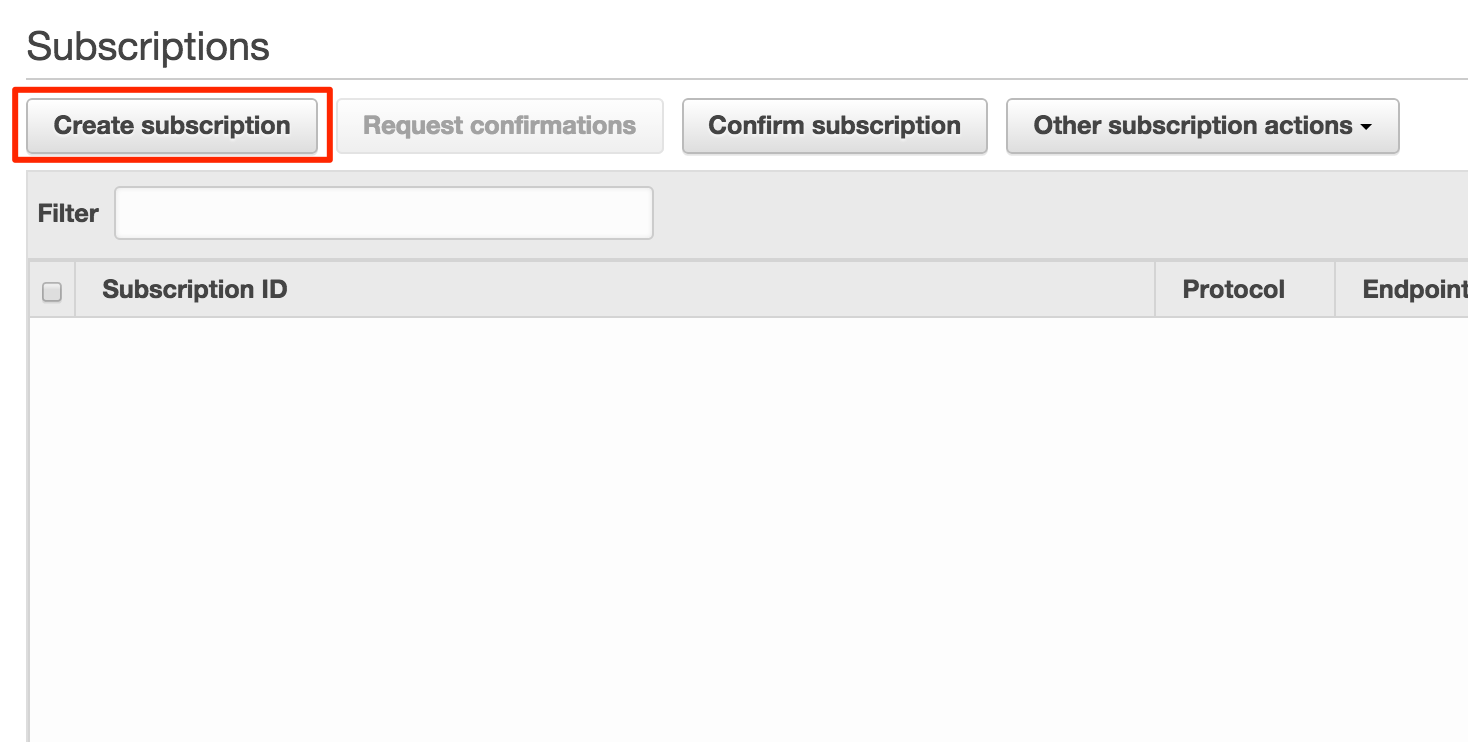Click the Request confirmations button

pos(499,125)
